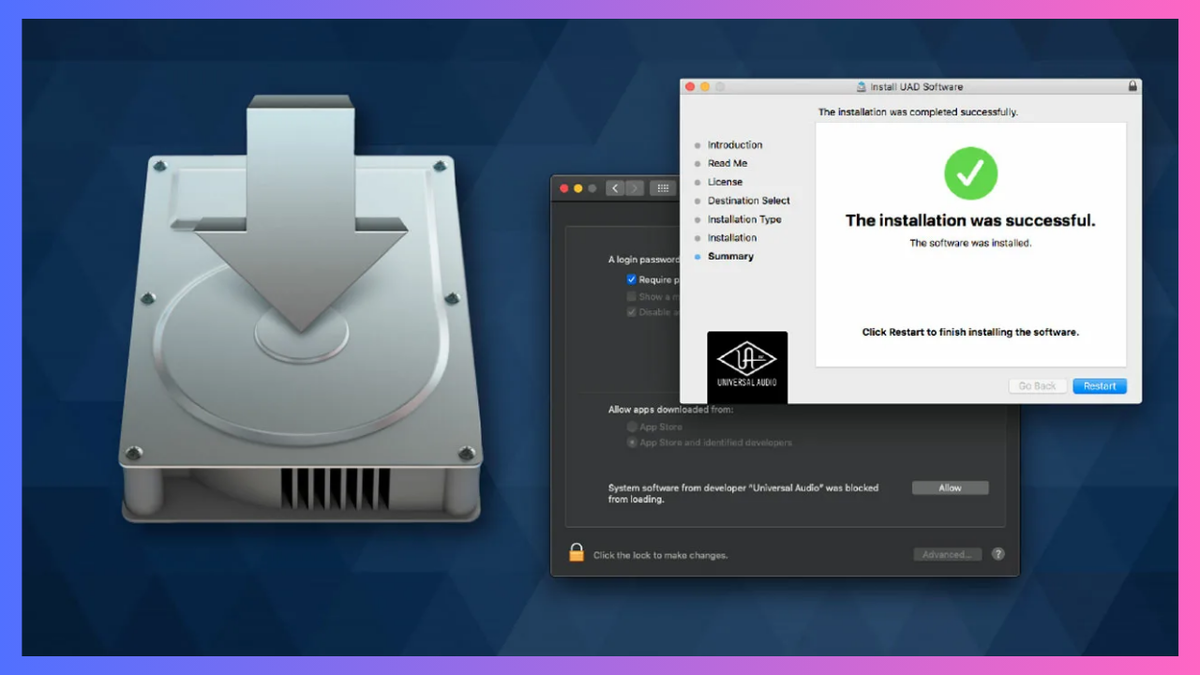This screenshot has height=675, width=1200.
Task: Click 'Click the lock to make changes.' text
Action: click(660, 555)
